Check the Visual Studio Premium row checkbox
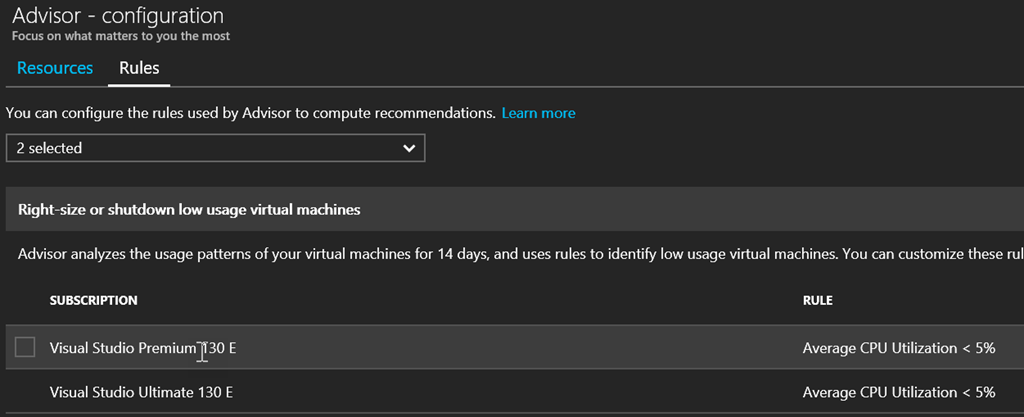Image resolution: width=1024 pixels, height=417 pixels. pyautogui.click(x=25, y=347)
